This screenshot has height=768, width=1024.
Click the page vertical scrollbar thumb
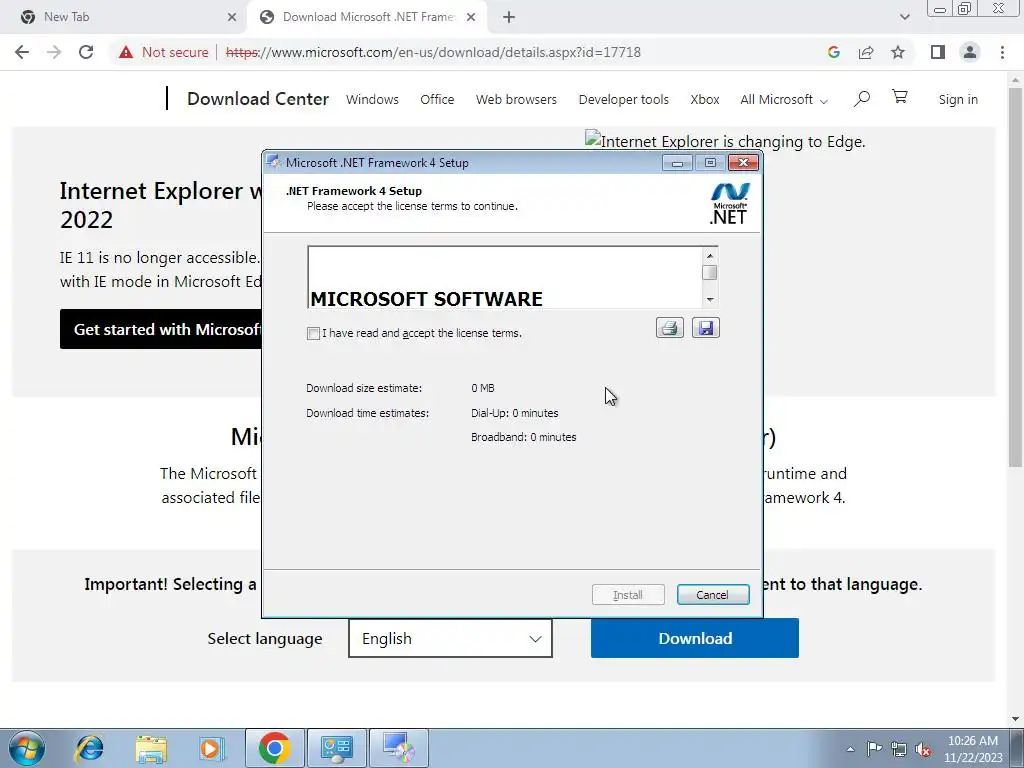click(1015, 278)
